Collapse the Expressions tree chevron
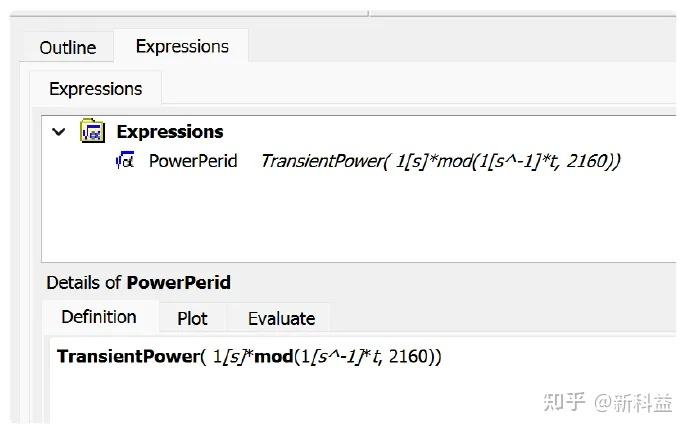The image size is (689, 430). tap(58, 132)
